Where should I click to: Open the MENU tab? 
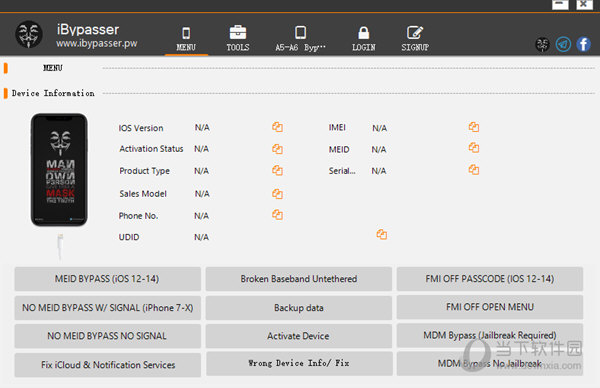(186, 39)
